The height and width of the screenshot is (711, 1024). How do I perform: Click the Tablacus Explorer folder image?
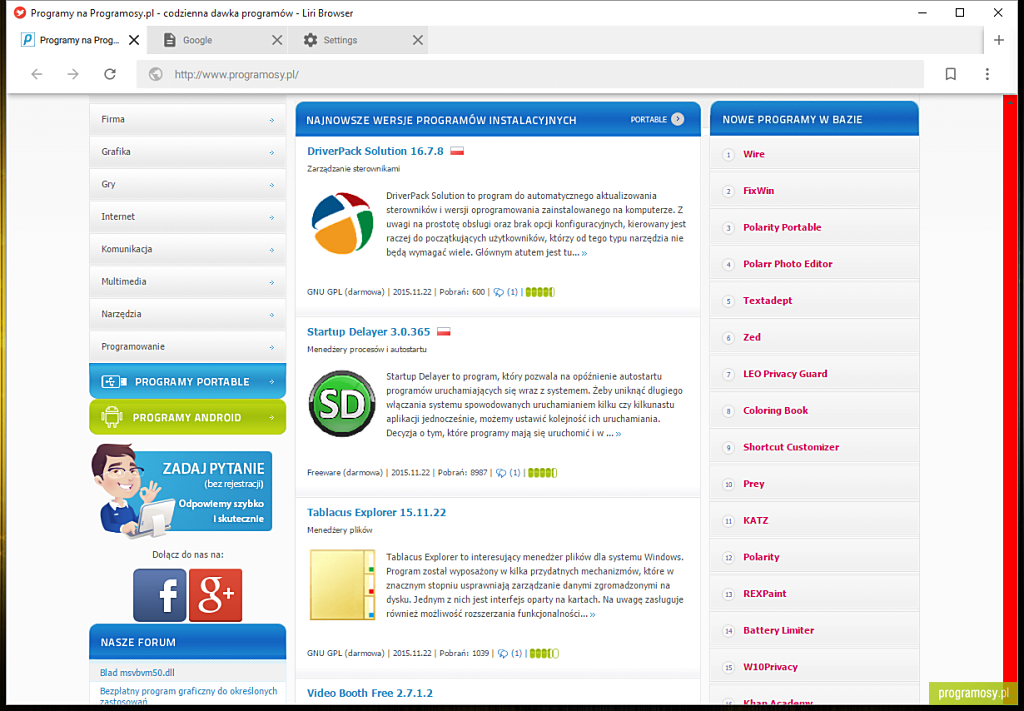(342, 586)
